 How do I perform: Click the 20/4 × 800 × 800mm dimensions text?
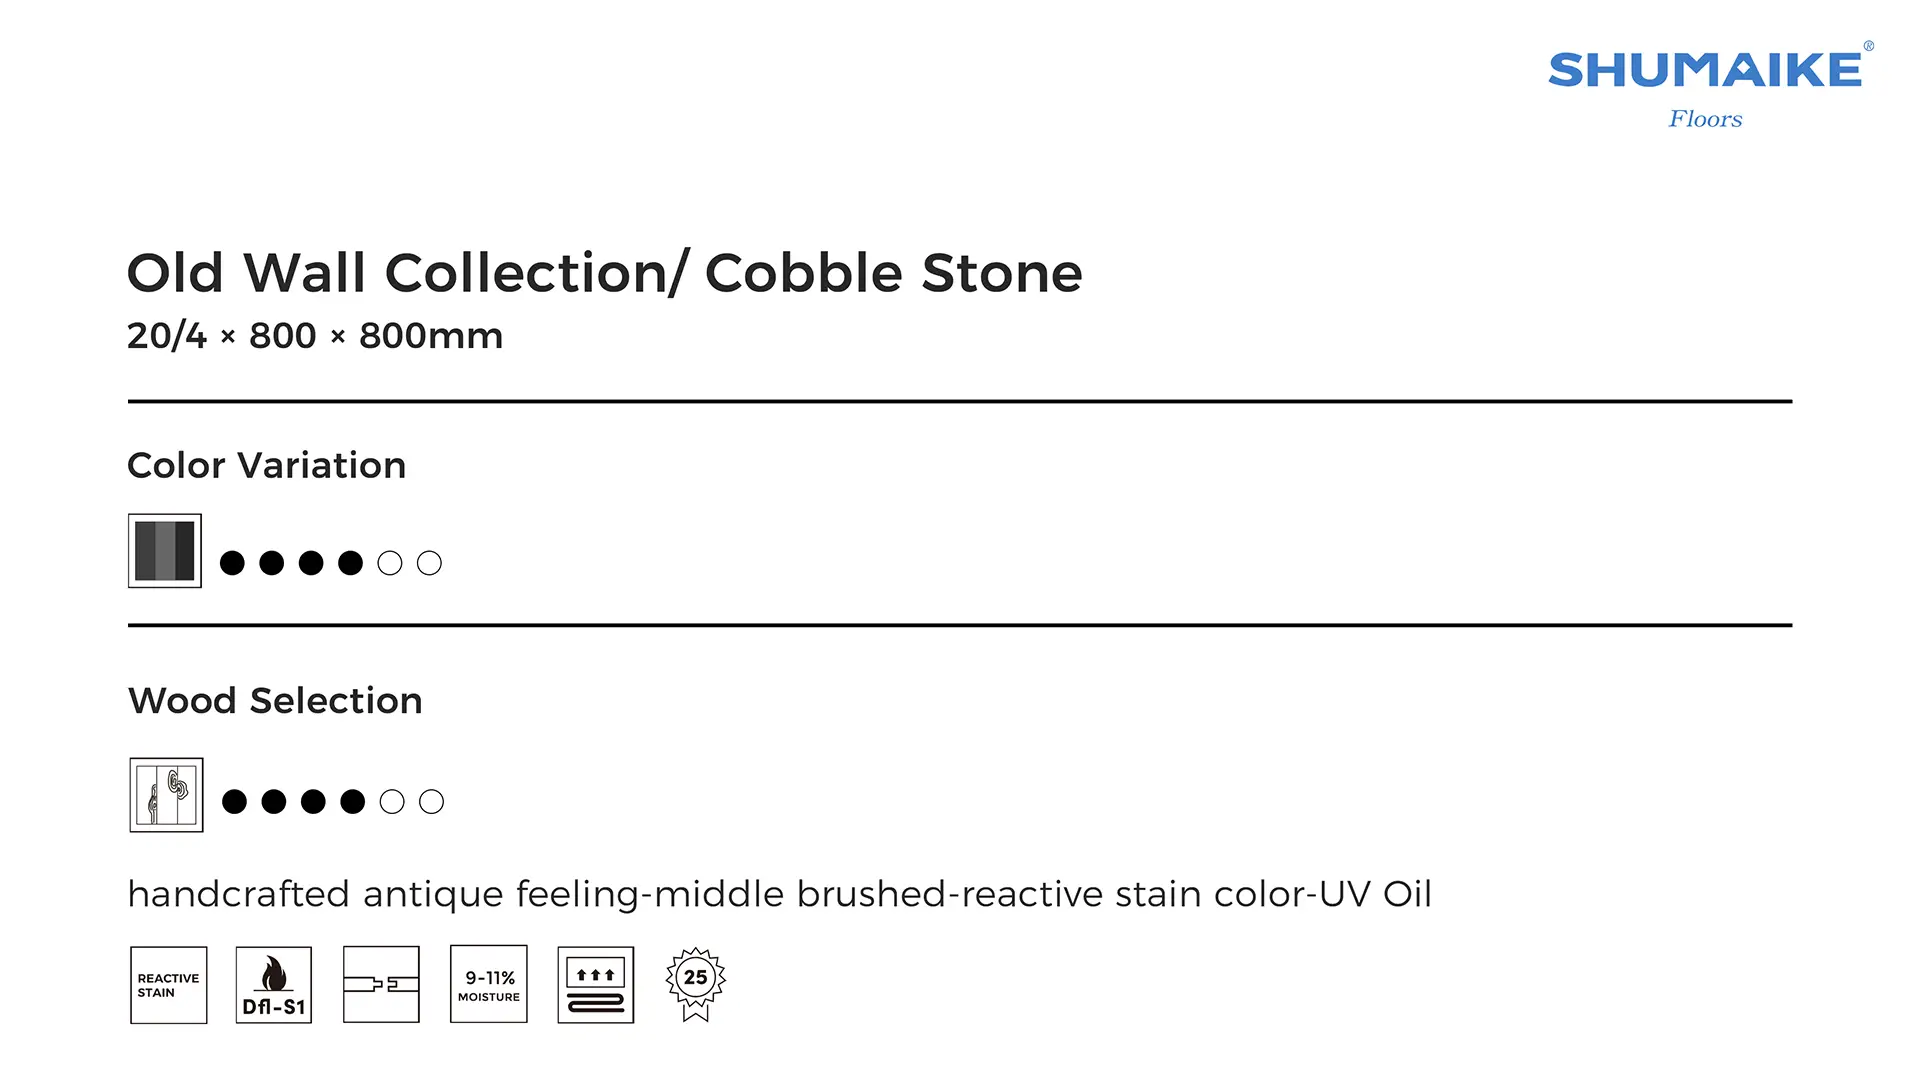[315, 336]
